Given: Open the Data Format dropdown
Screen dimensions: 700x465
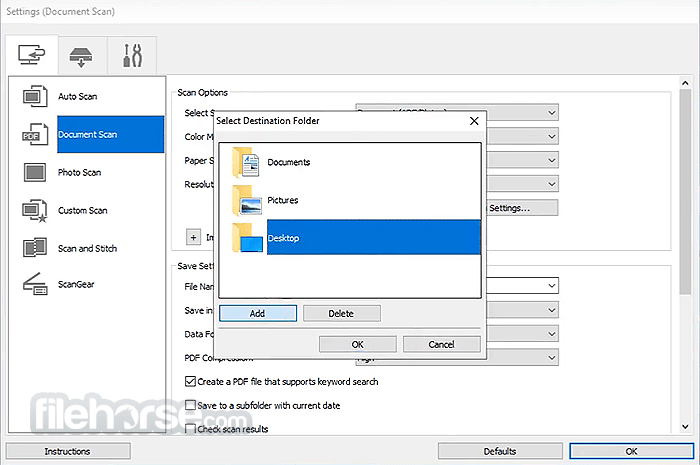Looking at the screenshot, I should point(552,334).
